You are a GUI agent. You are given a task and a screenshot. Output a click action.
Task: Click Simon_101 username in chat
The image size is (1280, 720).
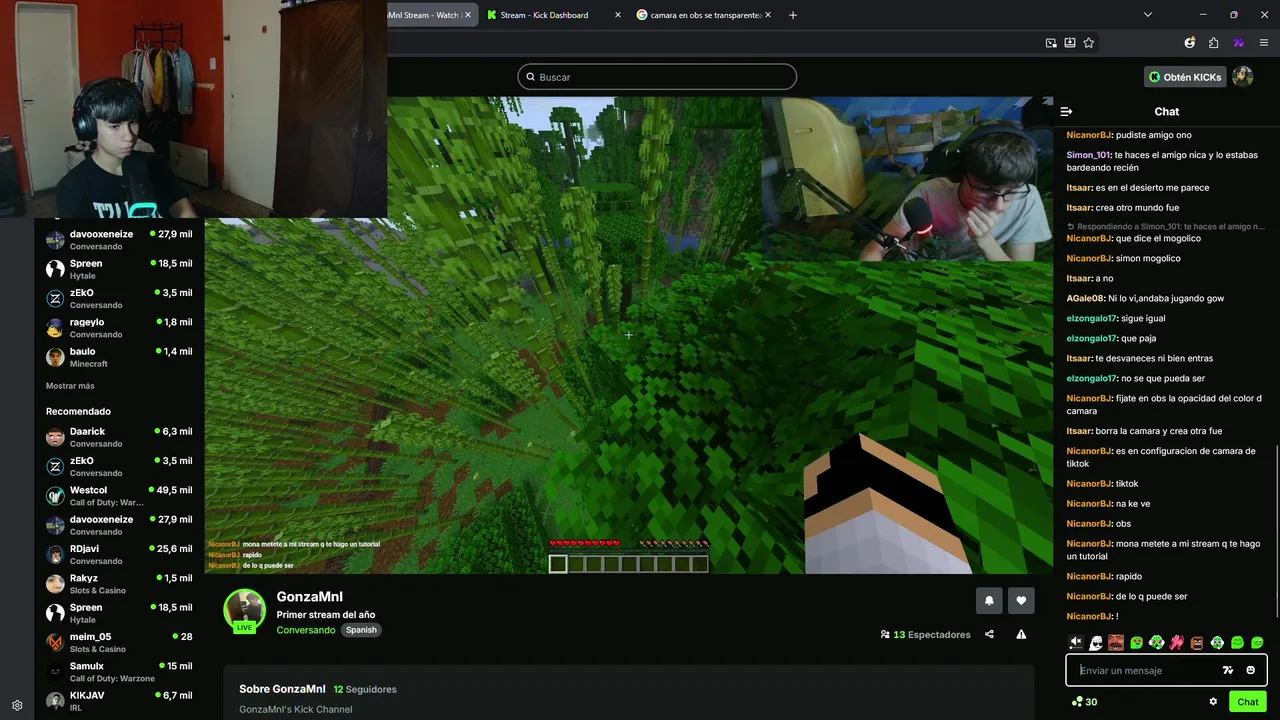click(1088, 155)
